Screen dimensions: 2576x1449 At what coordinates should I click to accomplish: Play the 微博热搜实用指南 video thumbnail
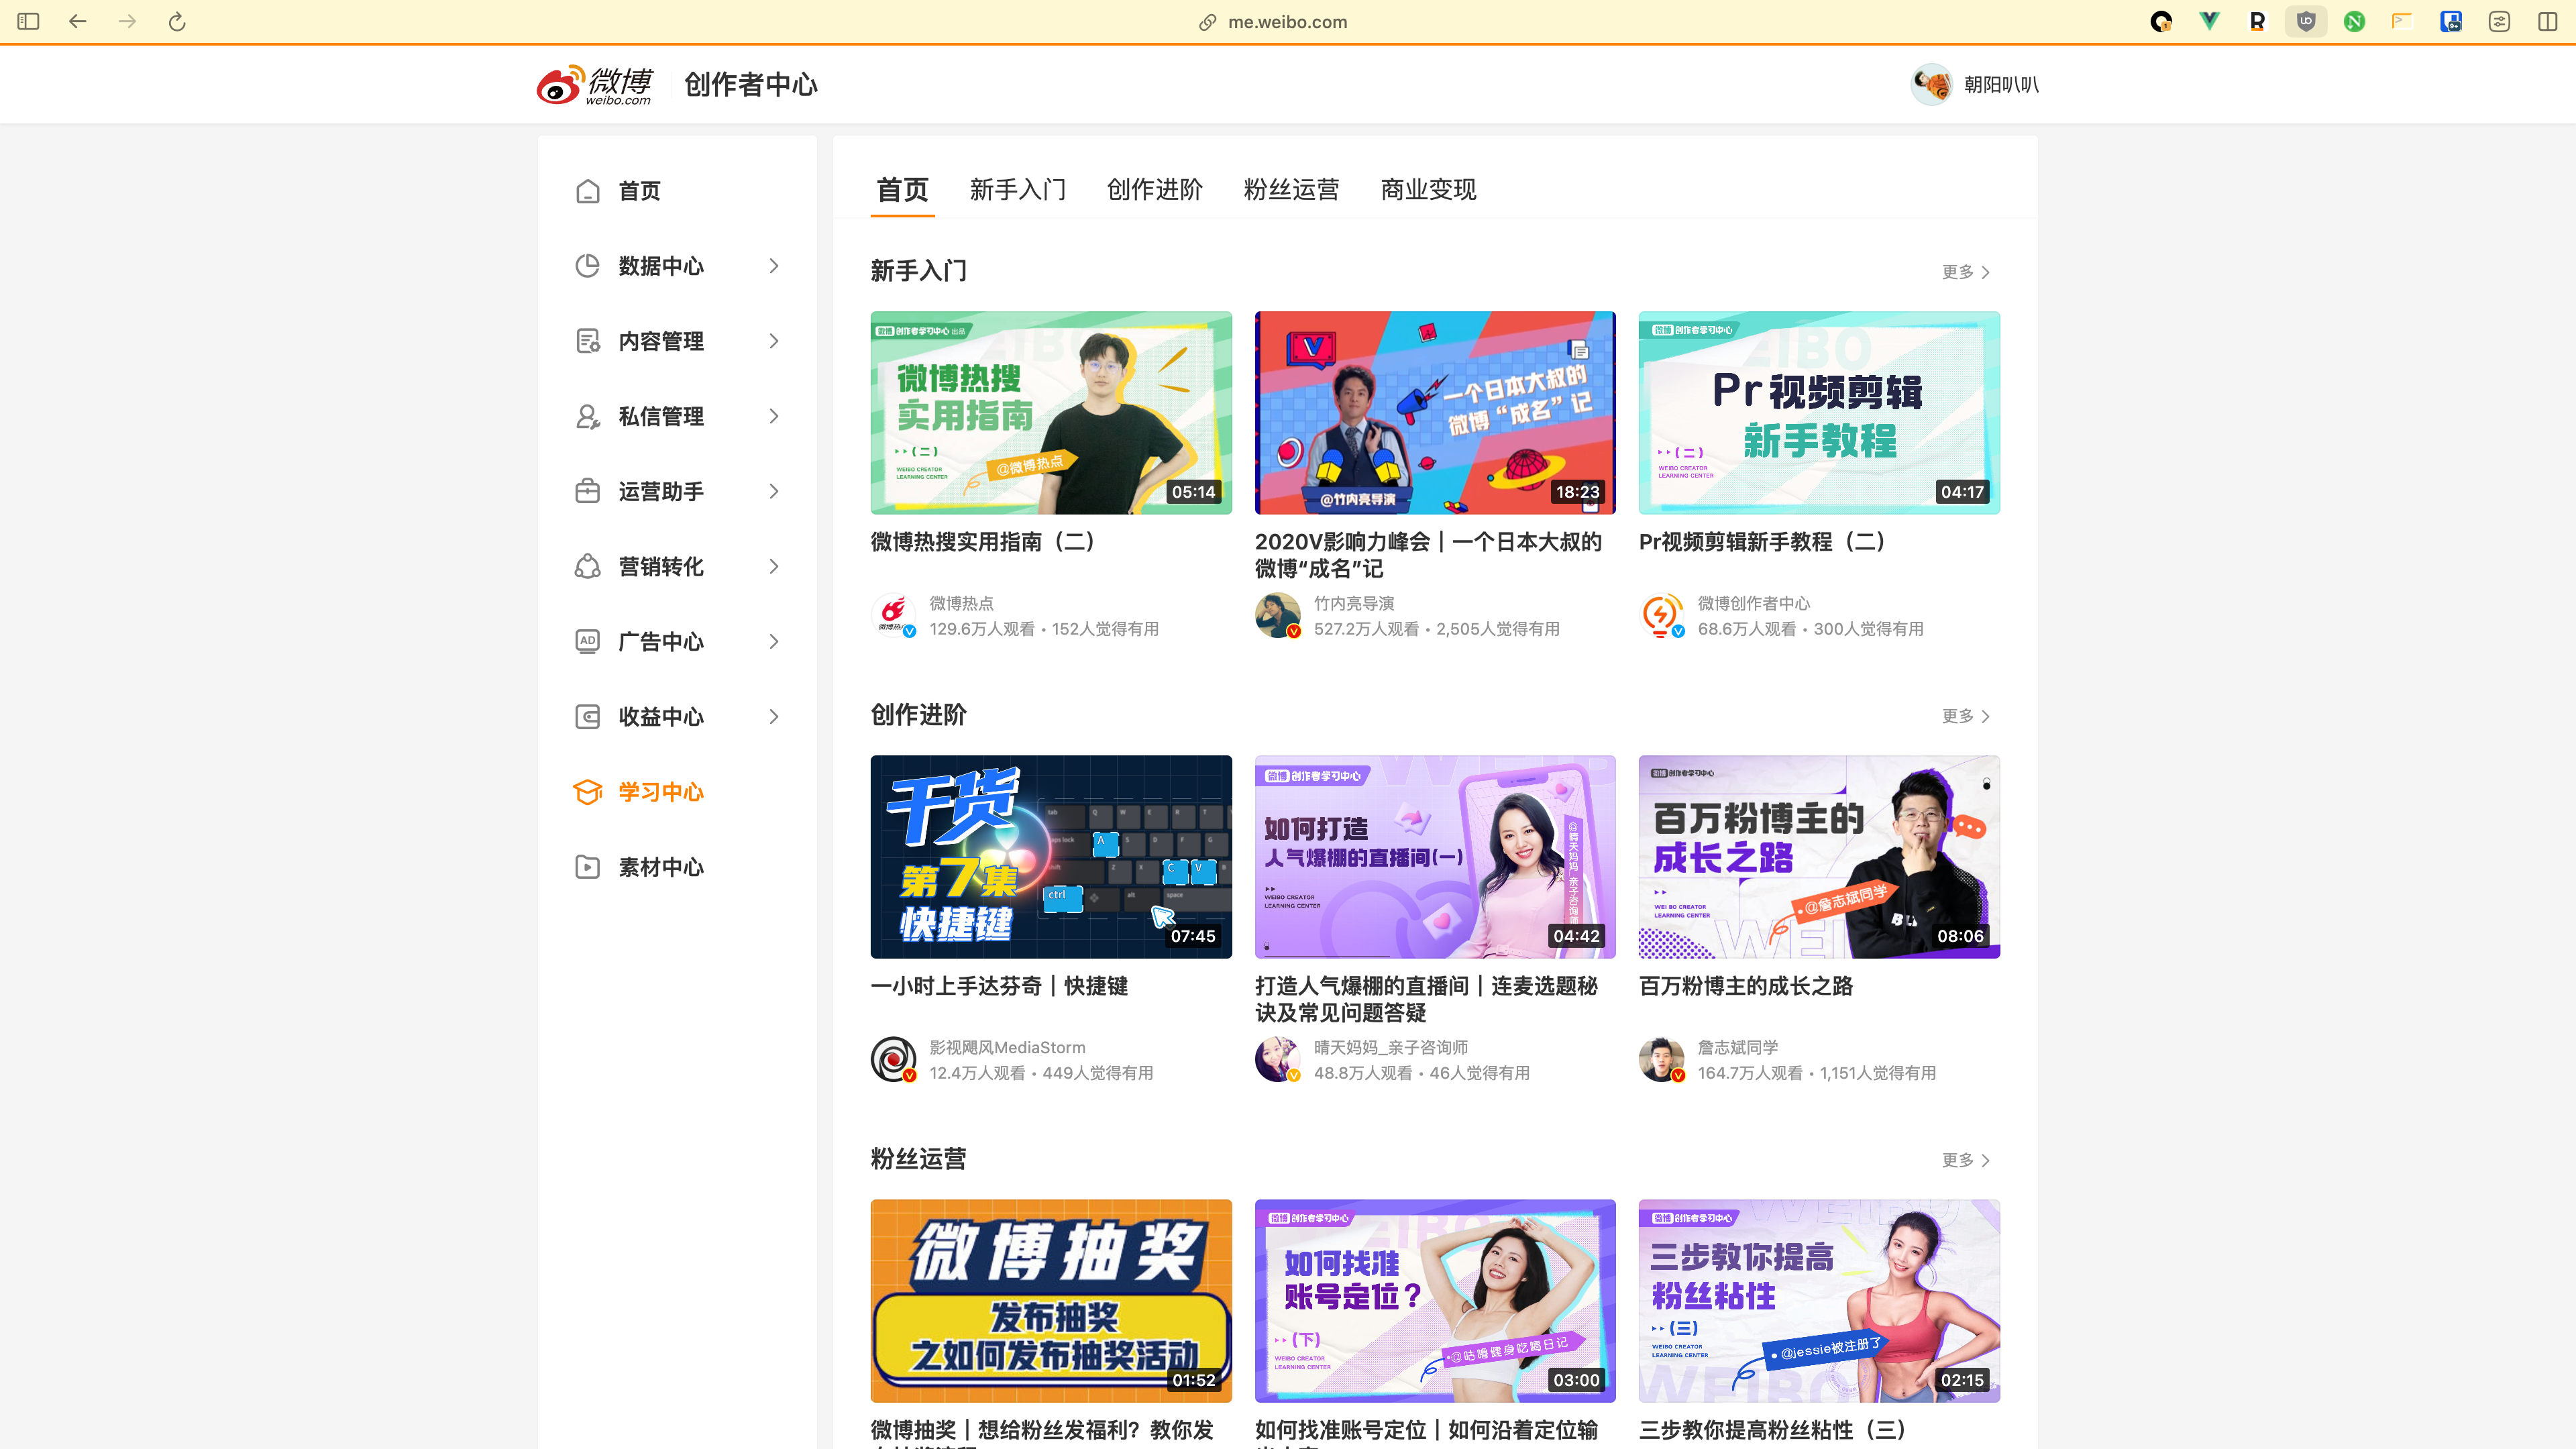coord(1051,413)
